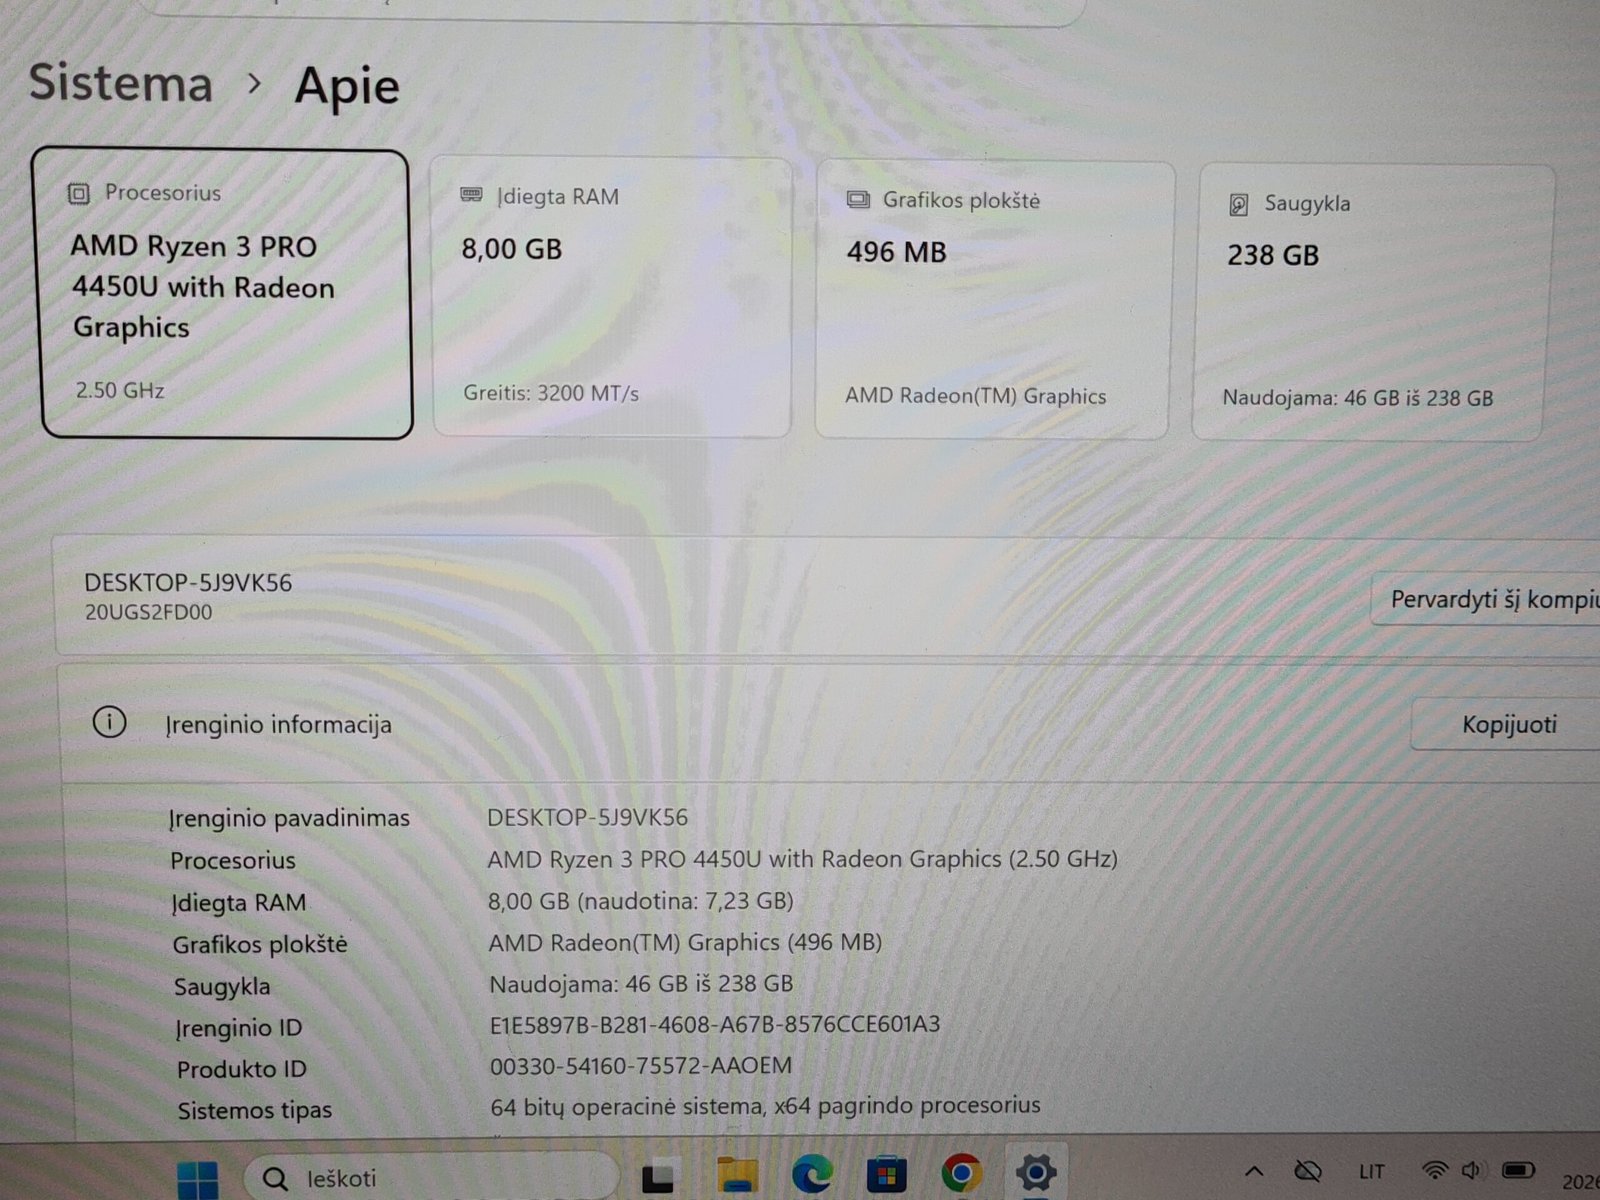Click the 64 bitų operacinė sistema value
The height and width of the screenshot is (1200, 1600).
click(x=765, y=1106)
